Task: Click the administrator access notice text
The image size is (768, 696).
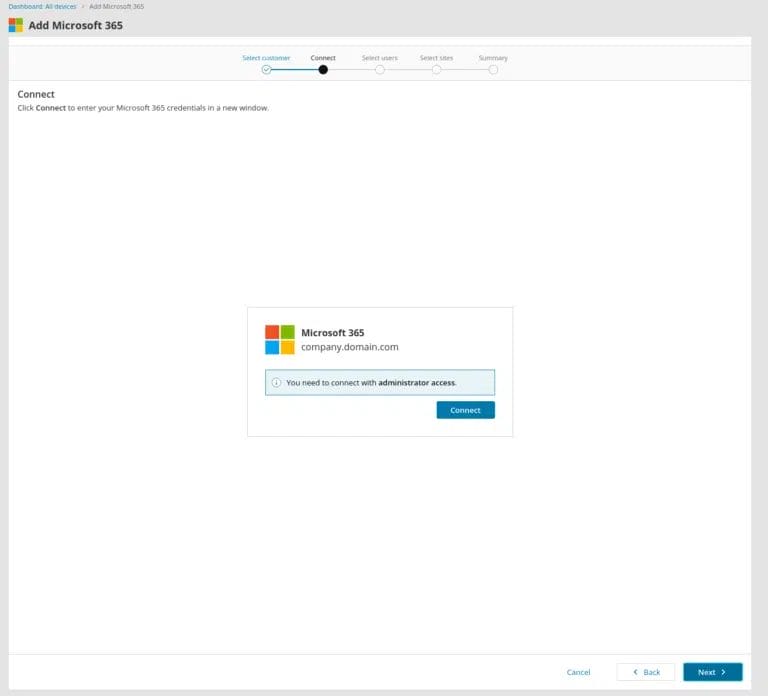Action: pos(371,383)
